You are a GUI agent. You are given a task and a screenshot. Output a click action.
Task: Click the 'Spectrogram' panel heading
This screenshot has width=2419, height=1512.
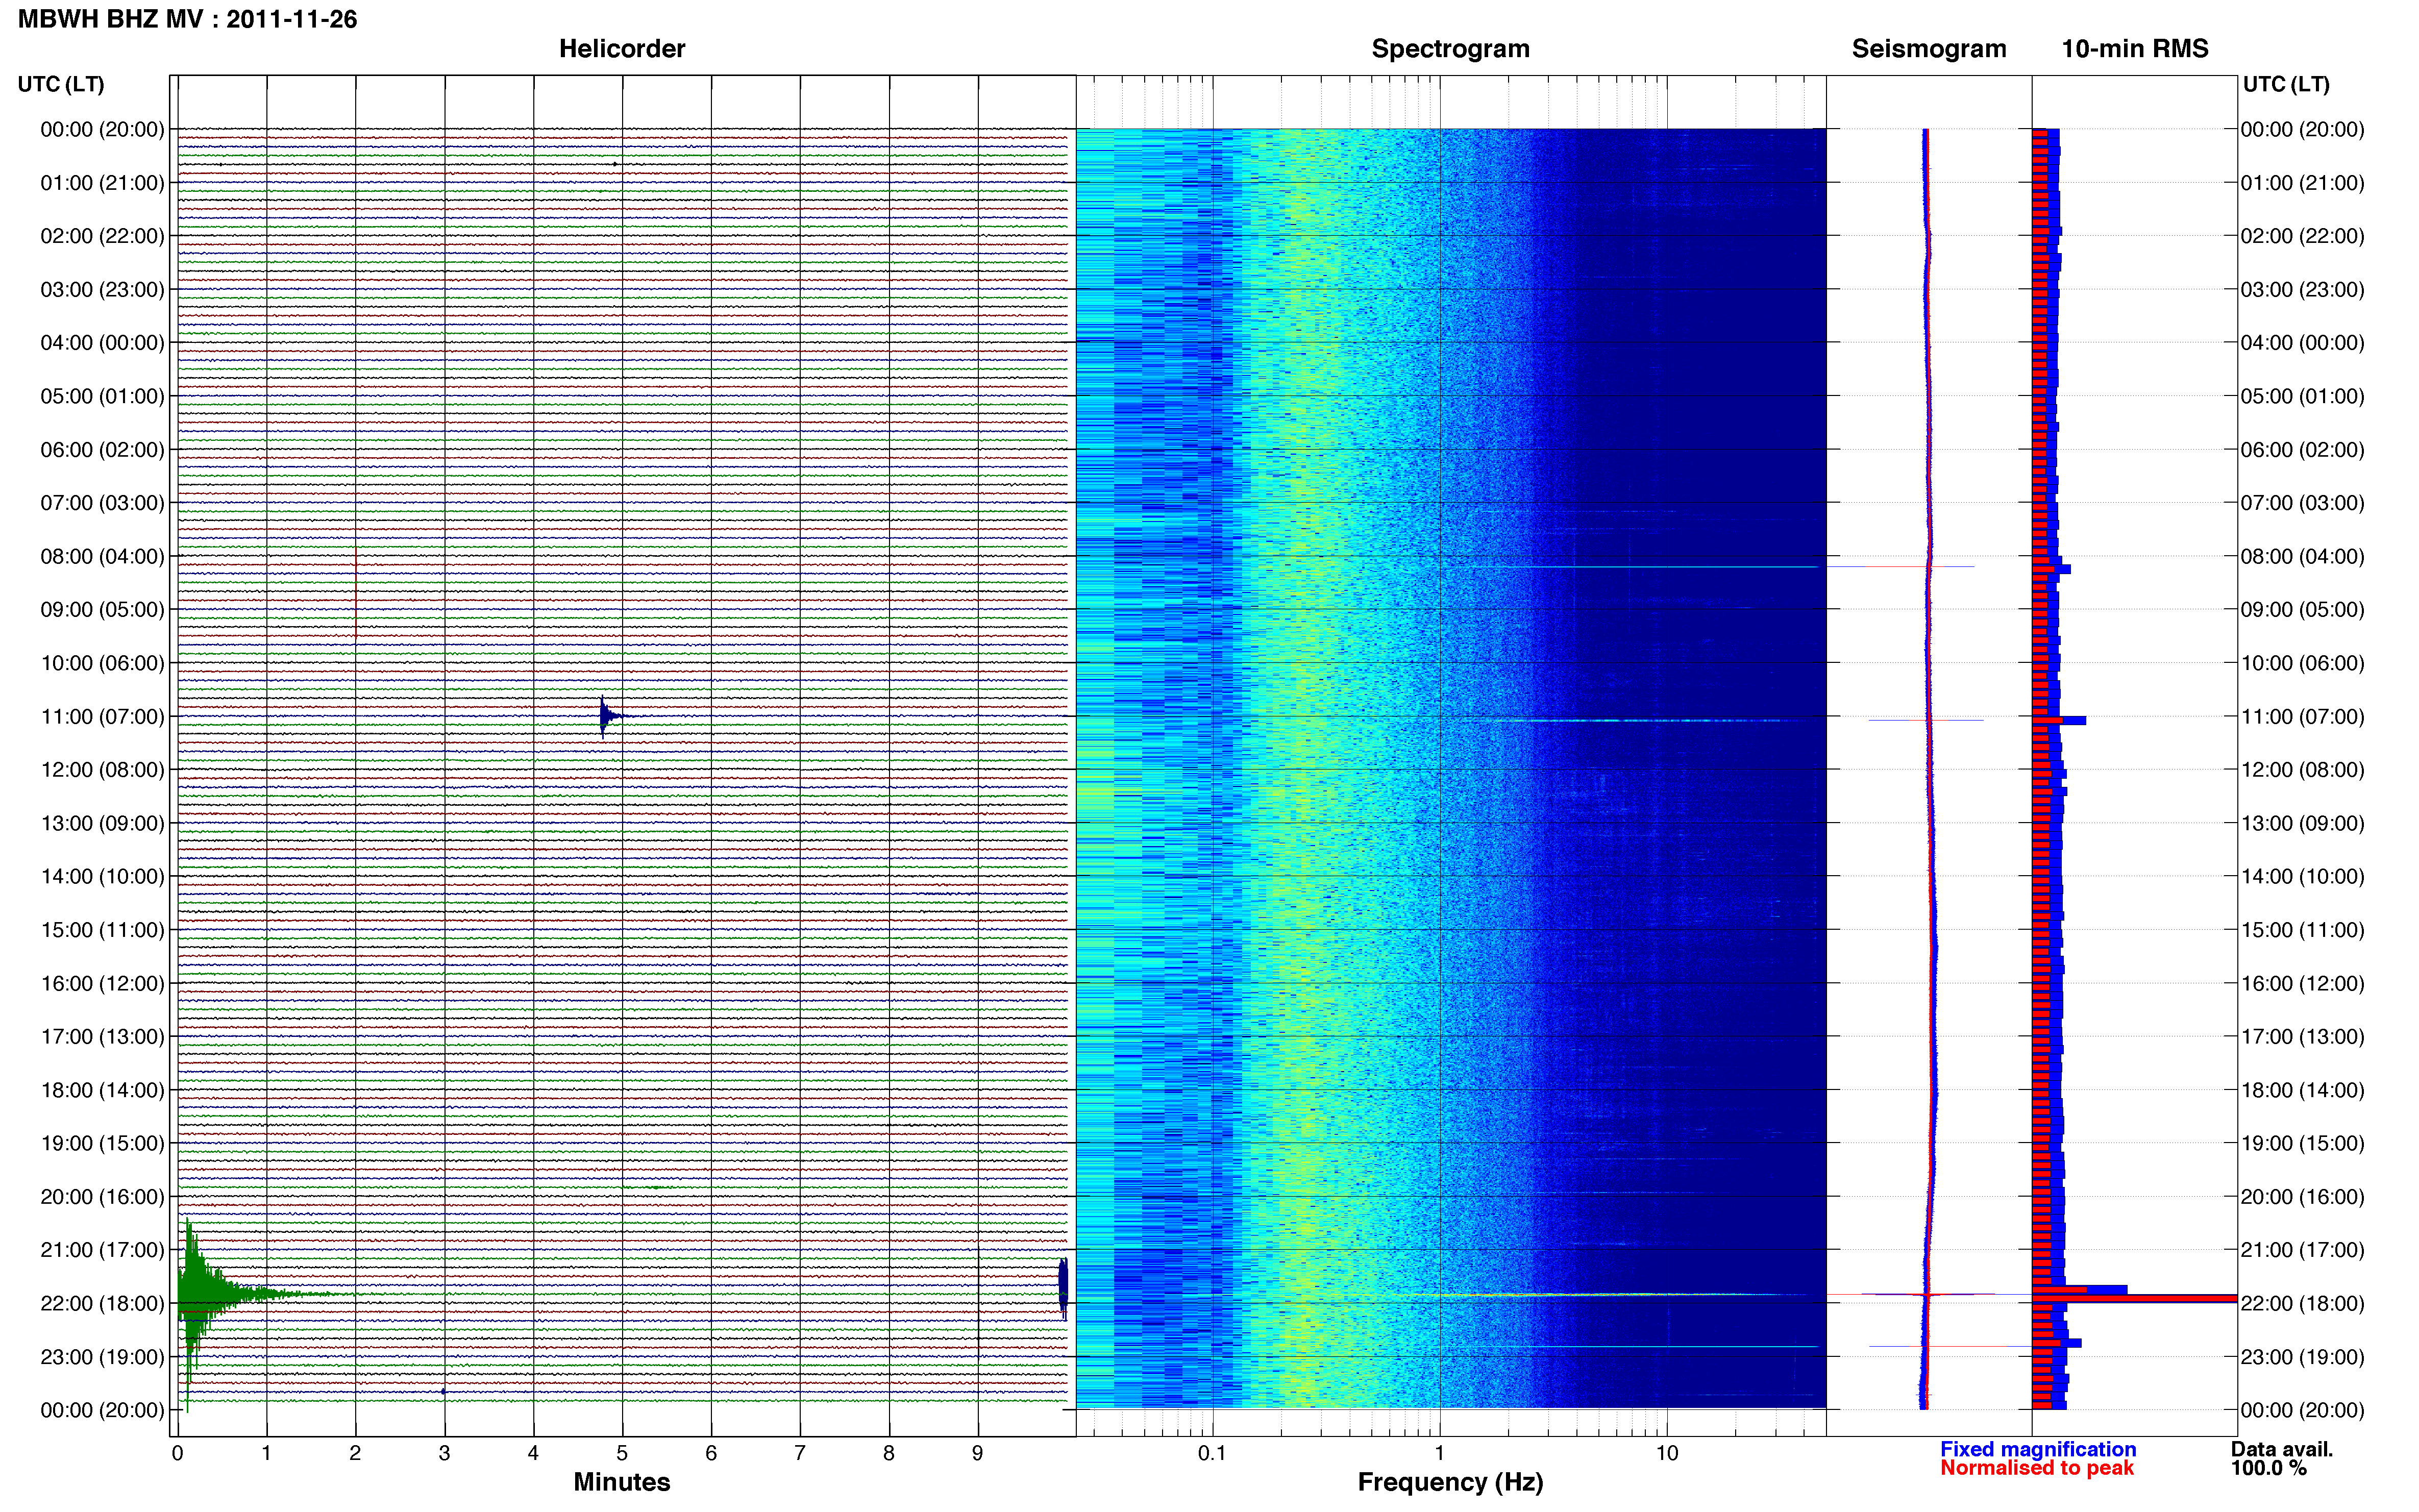pyautogui.click(x=1450, y=48)
